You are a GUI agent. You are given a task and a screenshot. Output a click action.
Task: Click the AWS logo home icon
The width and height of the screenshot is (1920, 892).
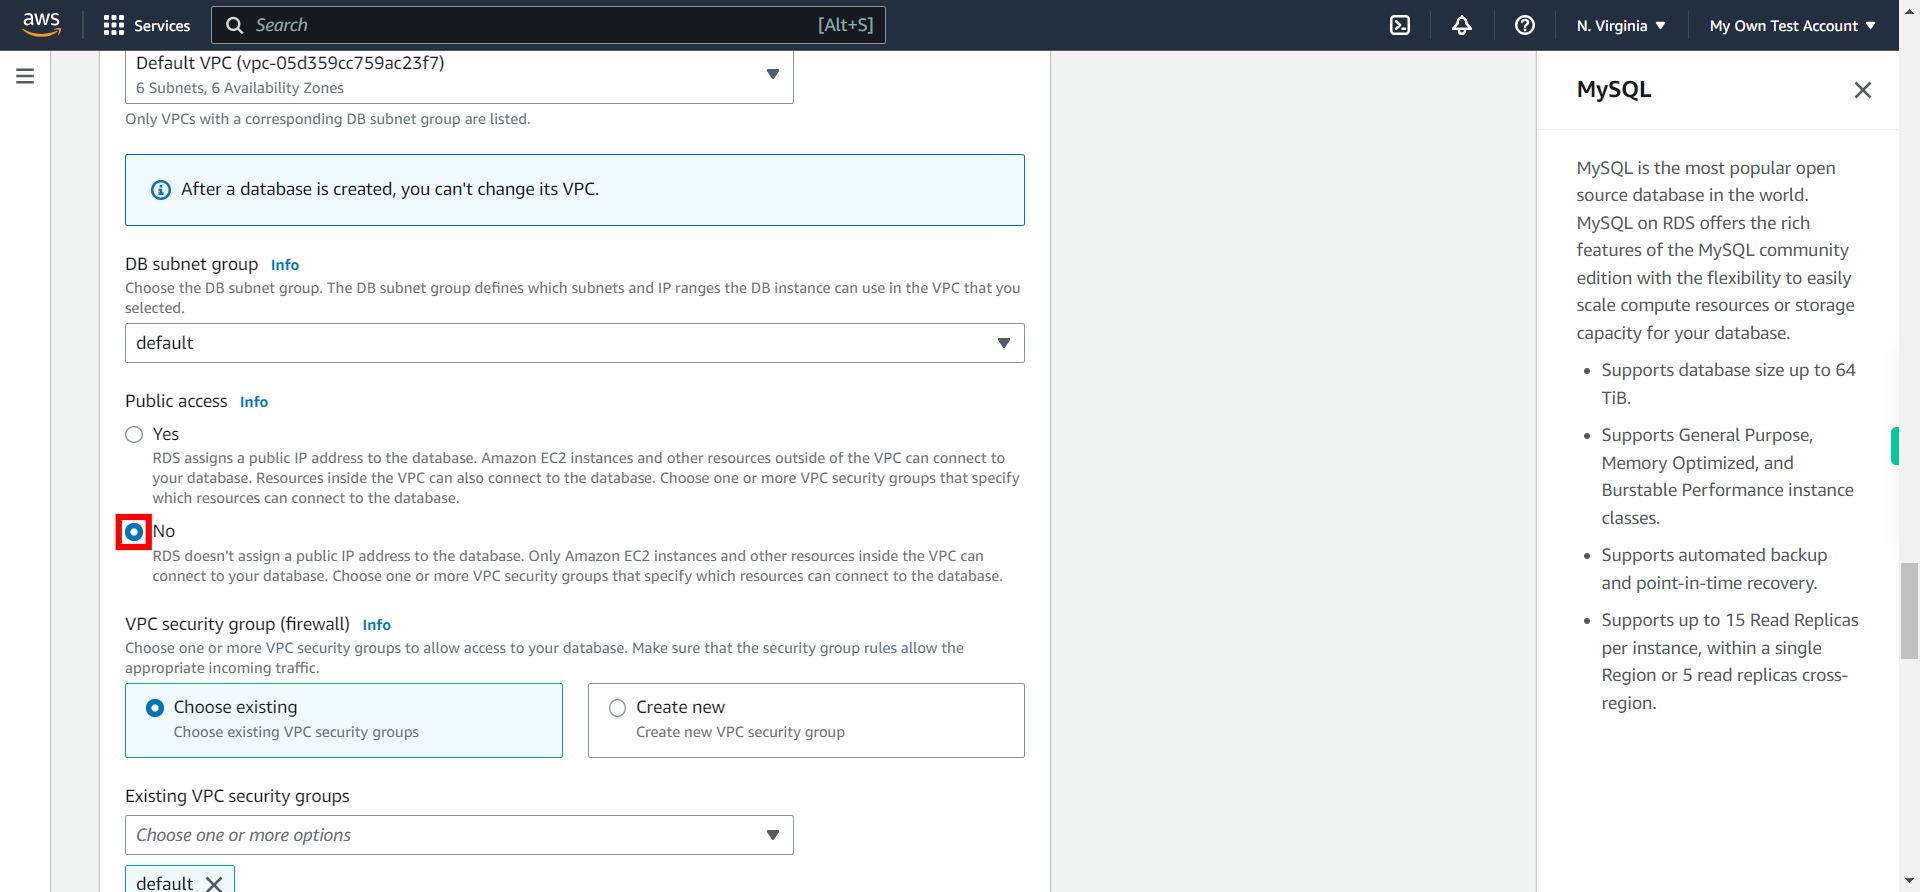(x=41, y=25)
